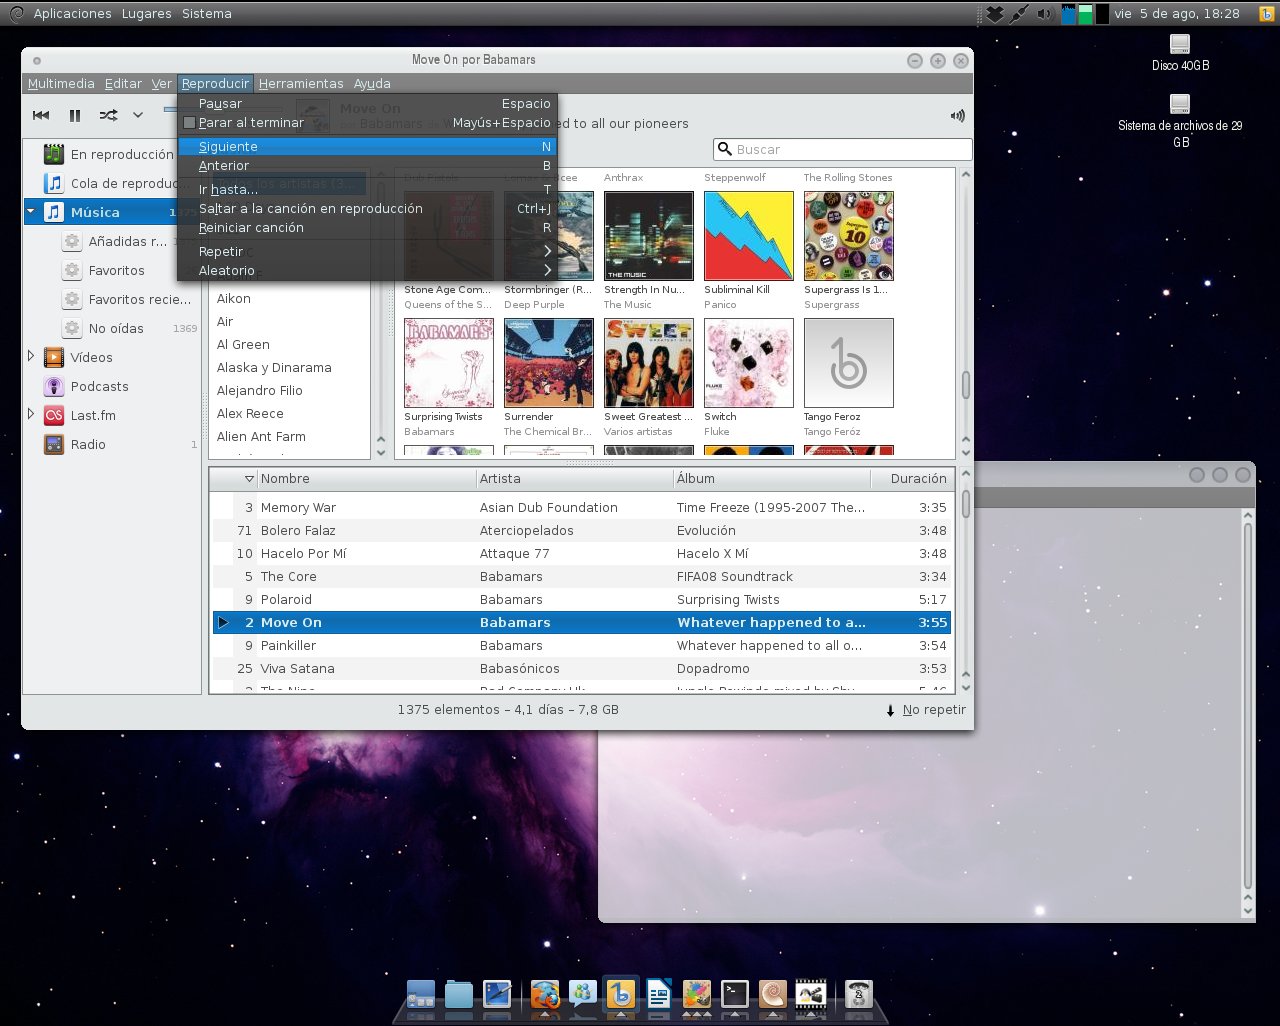Screen dimensions: 1280x1026
Task: Launch Firefox from the dock
Action: [545, 994]
